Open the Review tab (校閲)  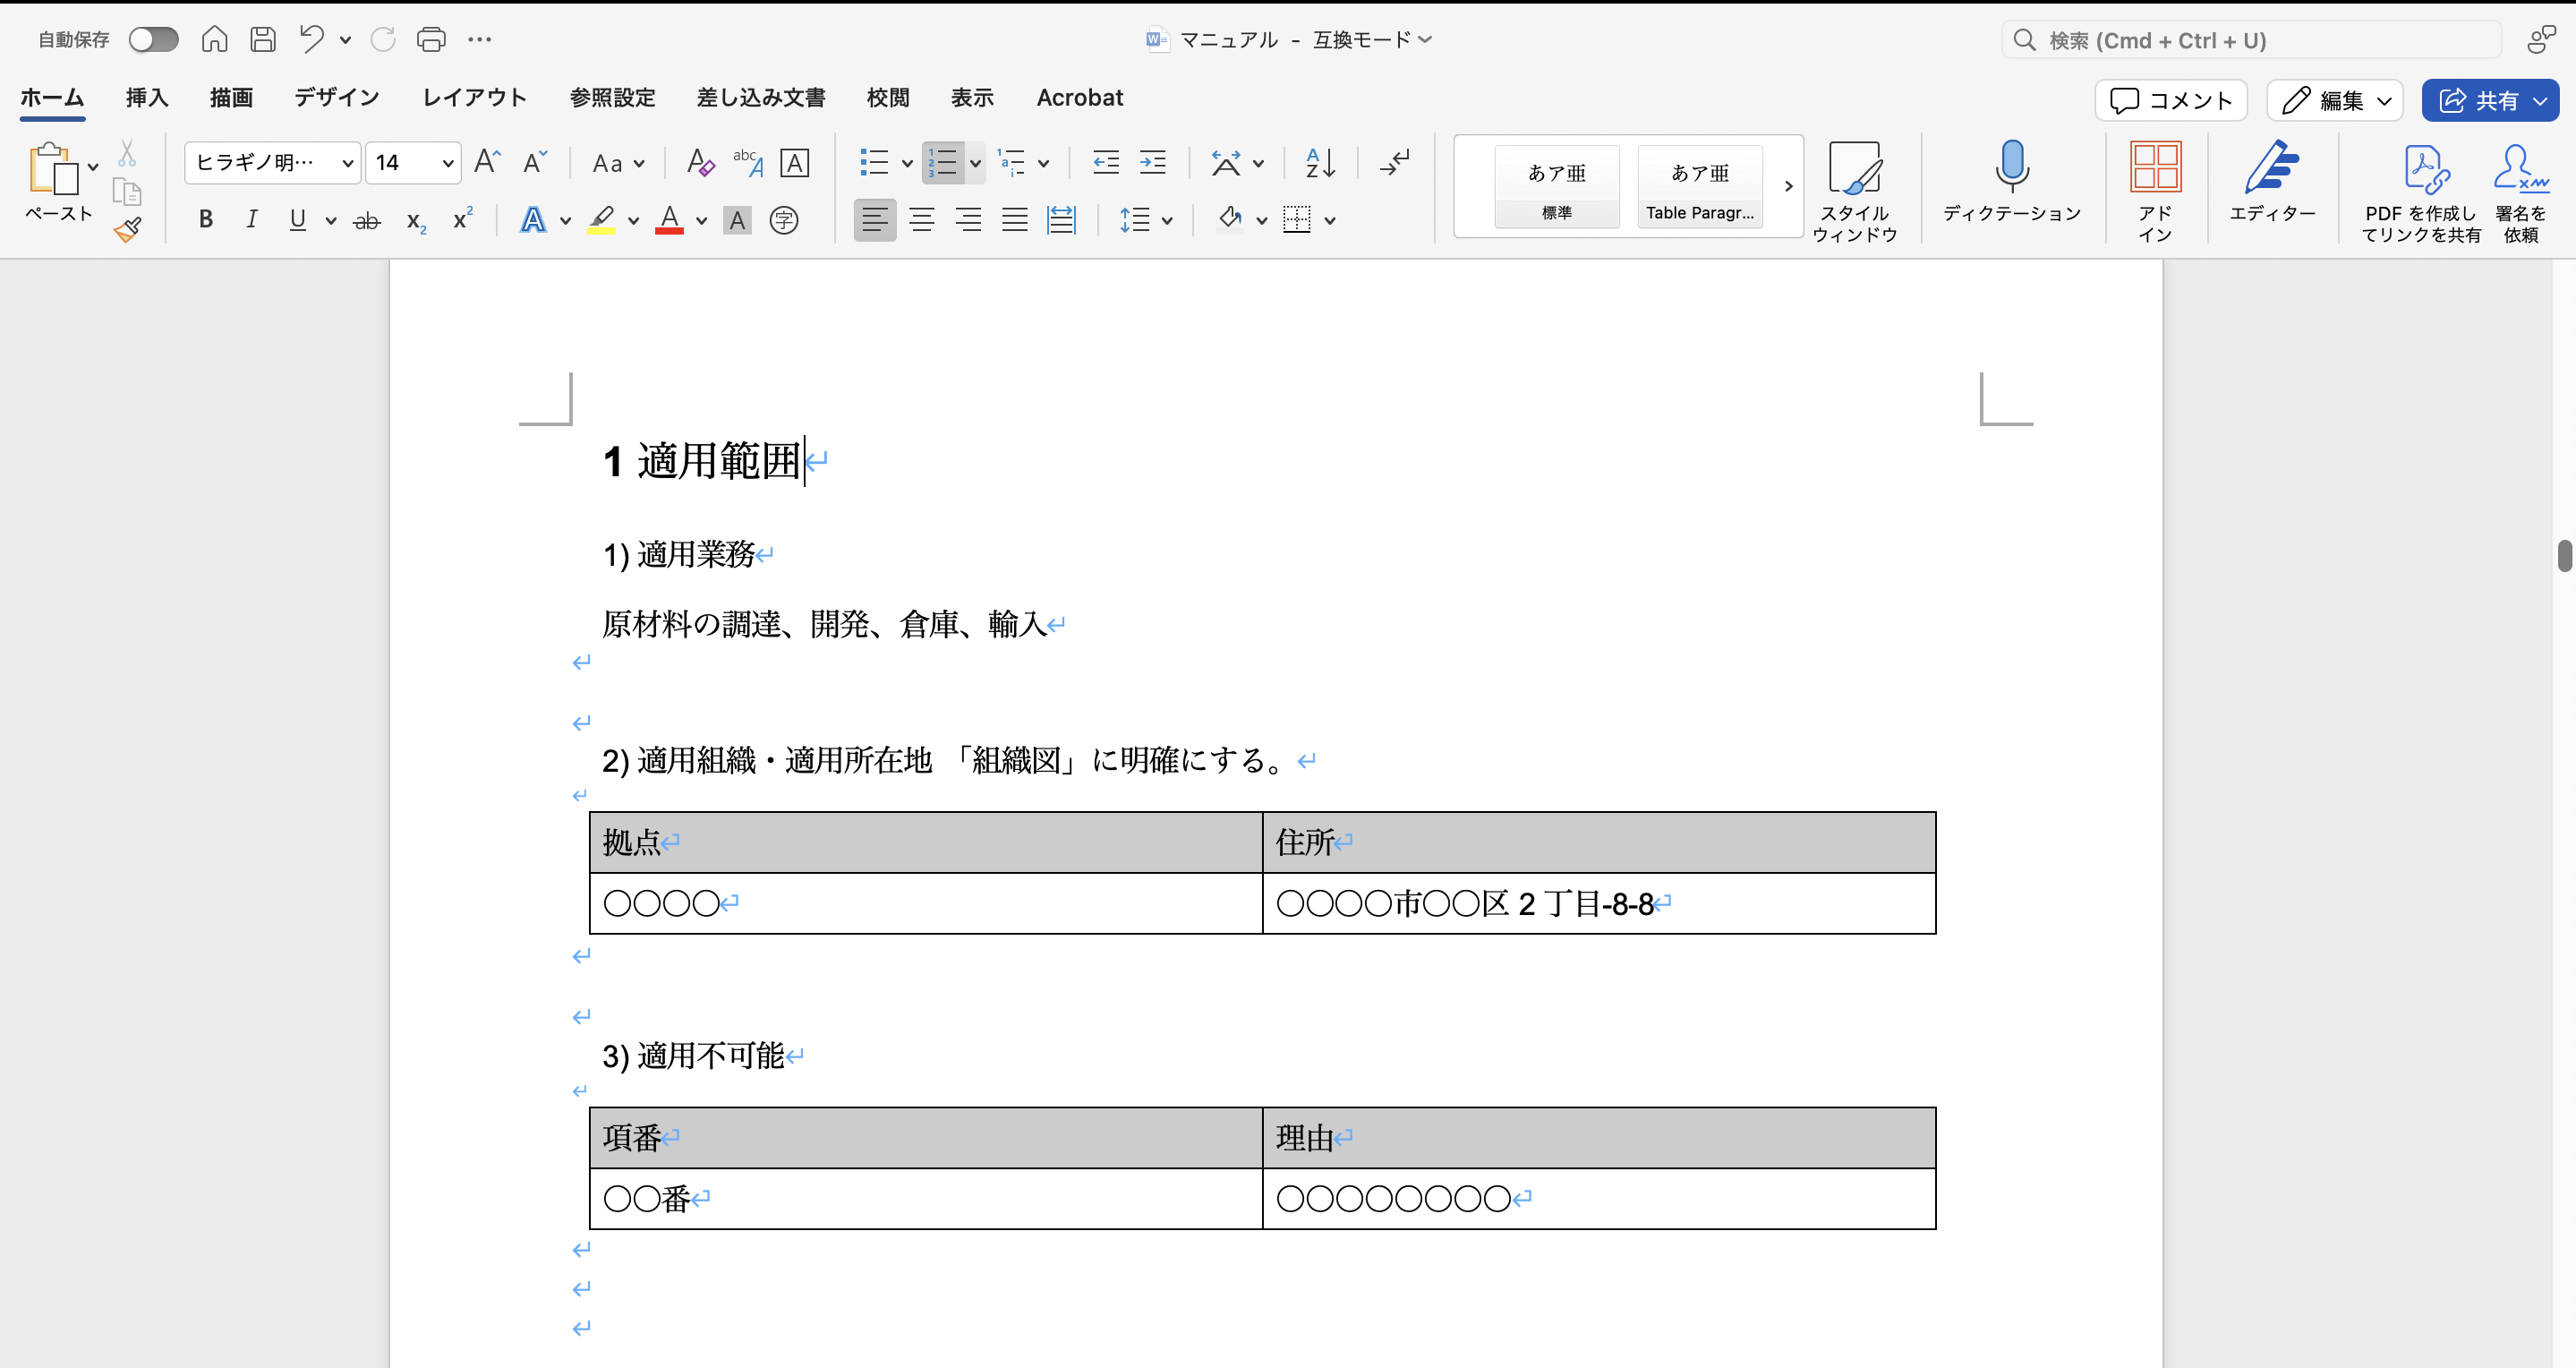(x=887, y=98)
